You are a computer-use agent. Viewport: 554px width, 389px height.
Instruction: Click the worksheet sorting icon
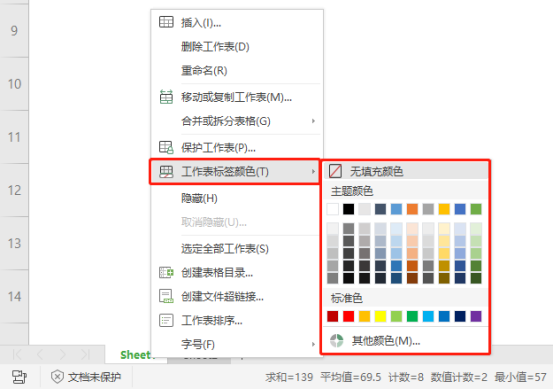pos(166,320)
